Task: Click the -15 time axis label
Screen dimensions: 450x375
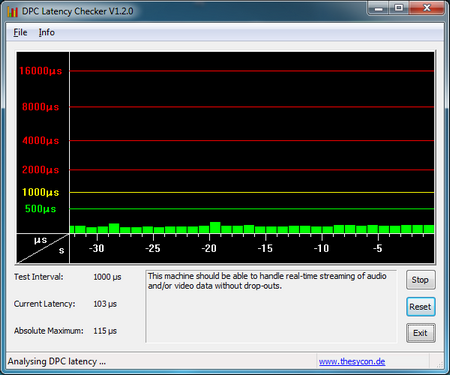Action: pyautogui.click(x=265, y=248)
